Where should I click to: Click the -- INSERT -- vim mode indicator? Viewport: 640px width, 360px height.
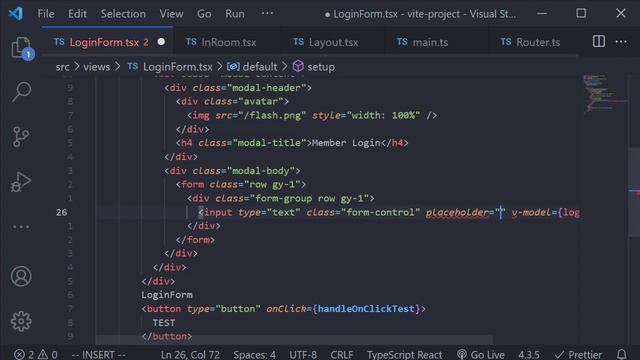(98, 354)
